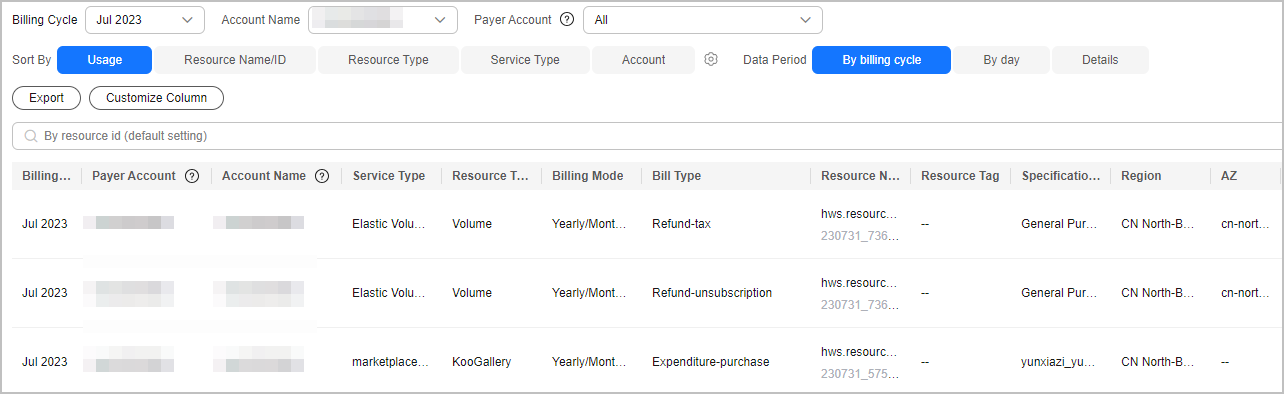Open the Payer Account All dropdown
The width and height of the screenshot is (1284, 394).
pyautogui.click(x=703, y=20)
